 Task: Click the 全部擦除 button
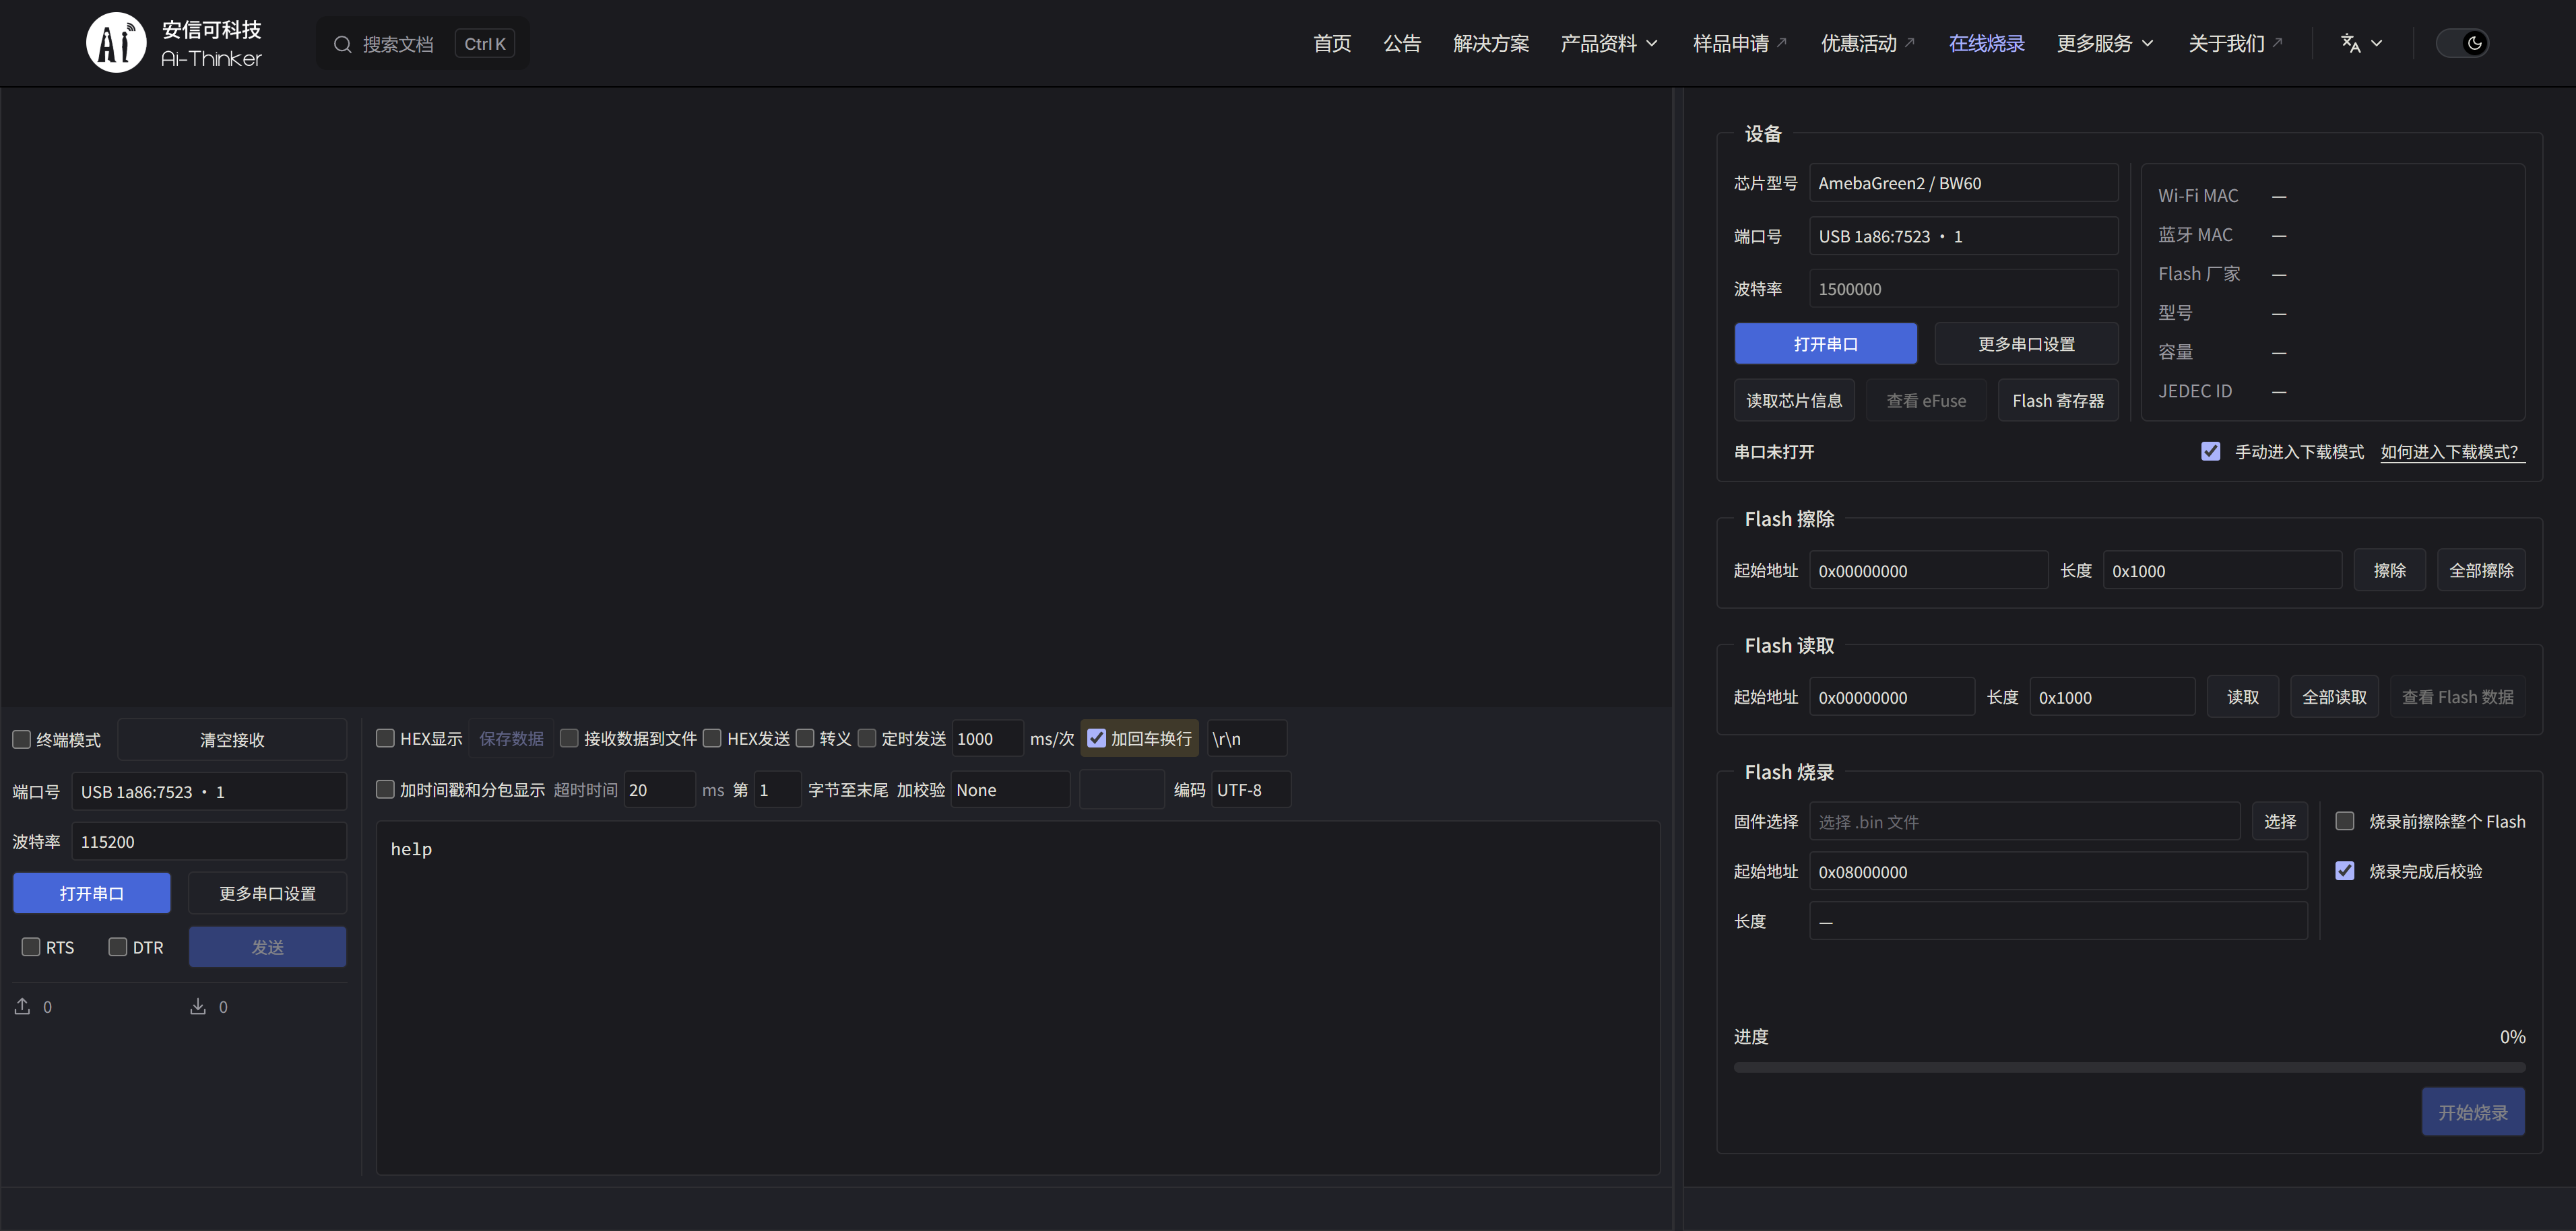[2481, 570]
